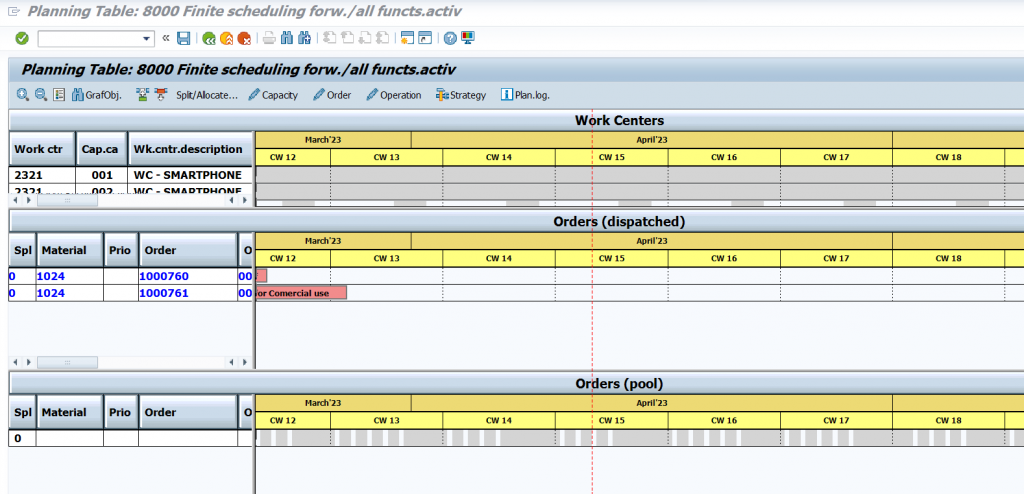The height and width of the screenshot is (494, 1024).
Task: Click March'23 header in Orders (pool) timeline
Action: pos(333,403)
